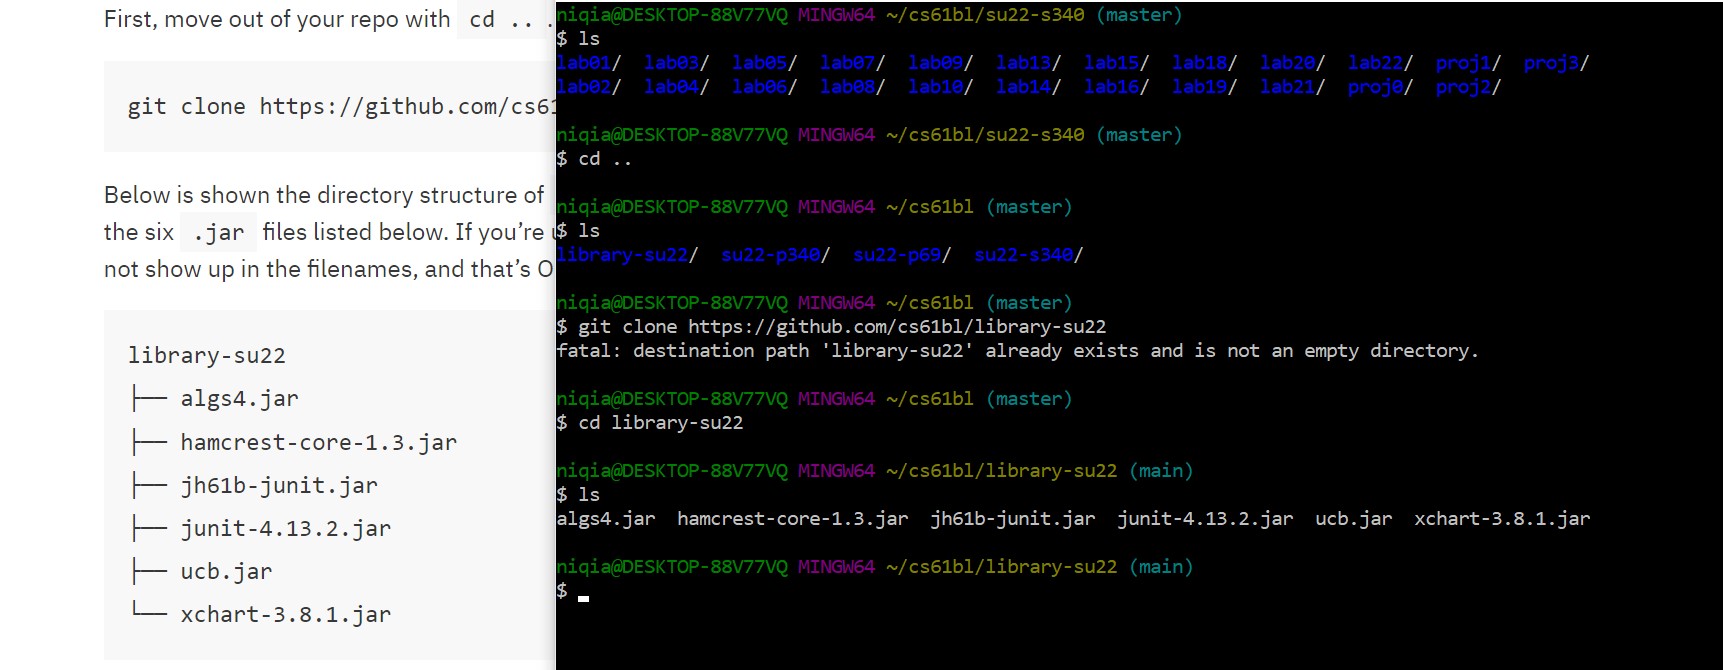Select ucb.jar in the directory tree
1723x670 pixels.
[226, 572]
